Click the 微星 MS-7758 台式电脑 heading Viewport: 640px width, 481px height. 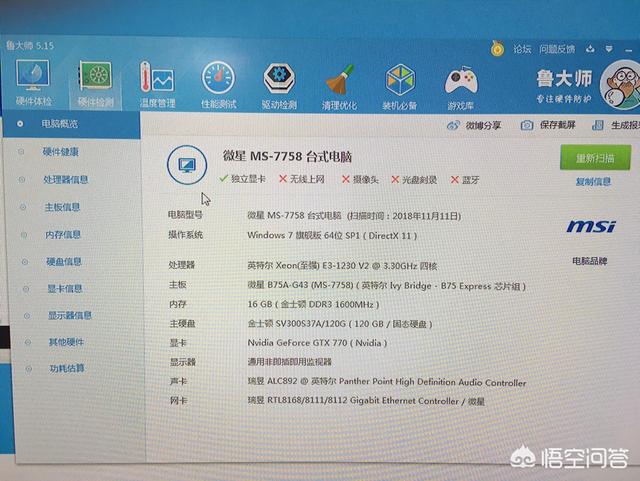tap(287, 156)
